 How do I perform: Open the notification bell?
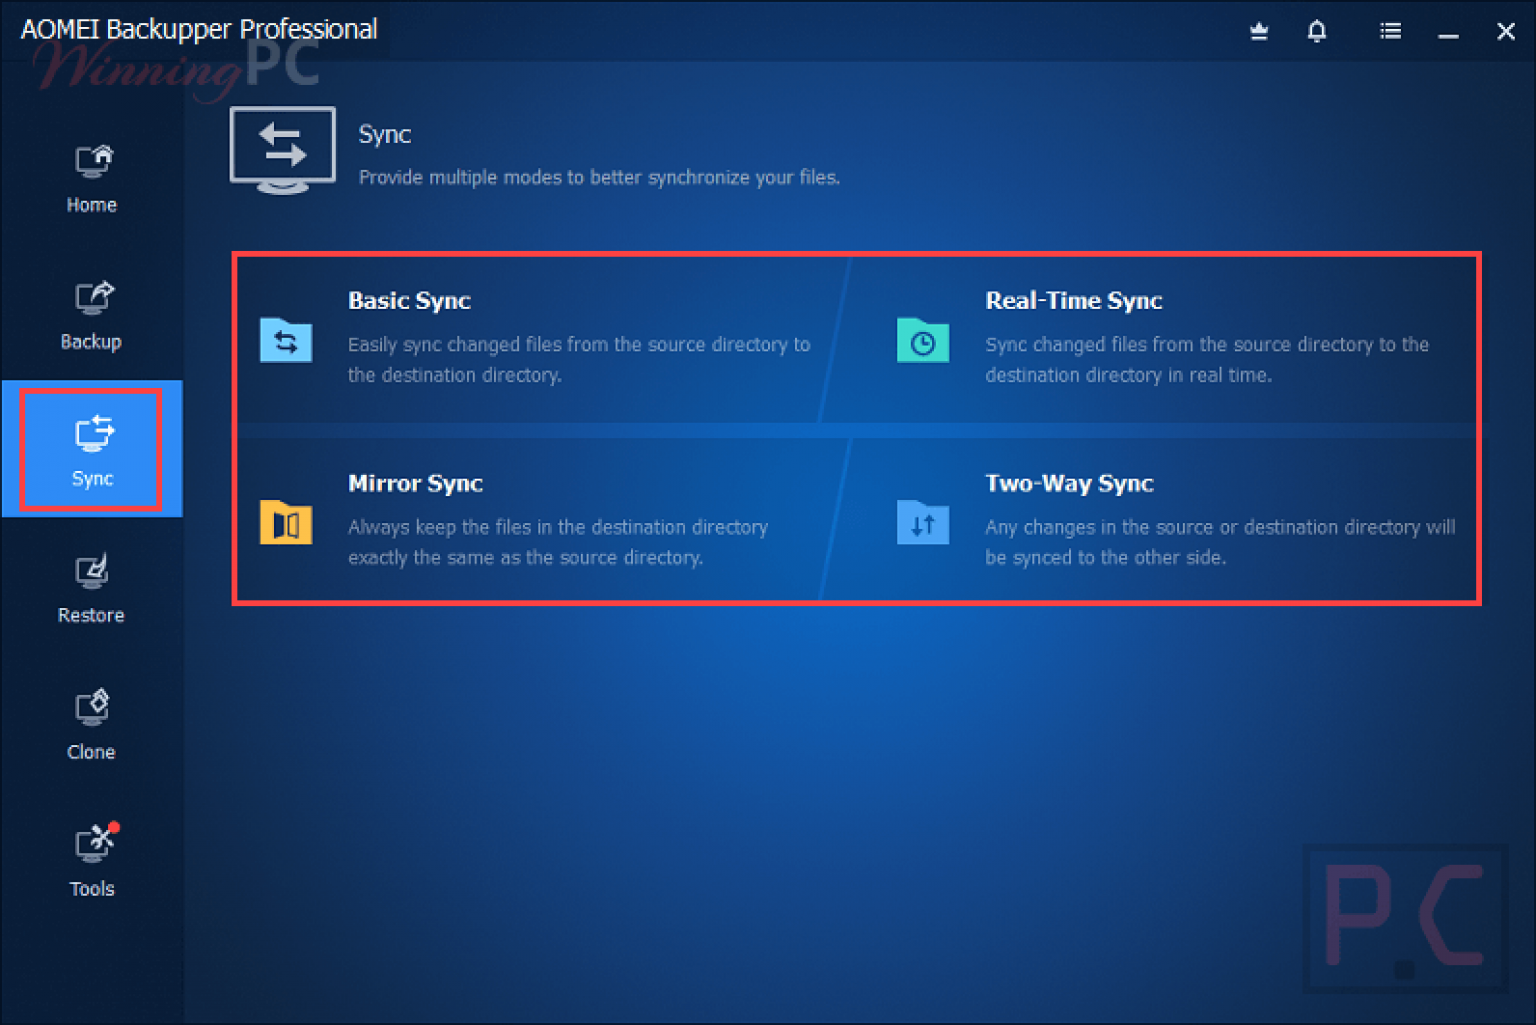tap(1317, 32)
